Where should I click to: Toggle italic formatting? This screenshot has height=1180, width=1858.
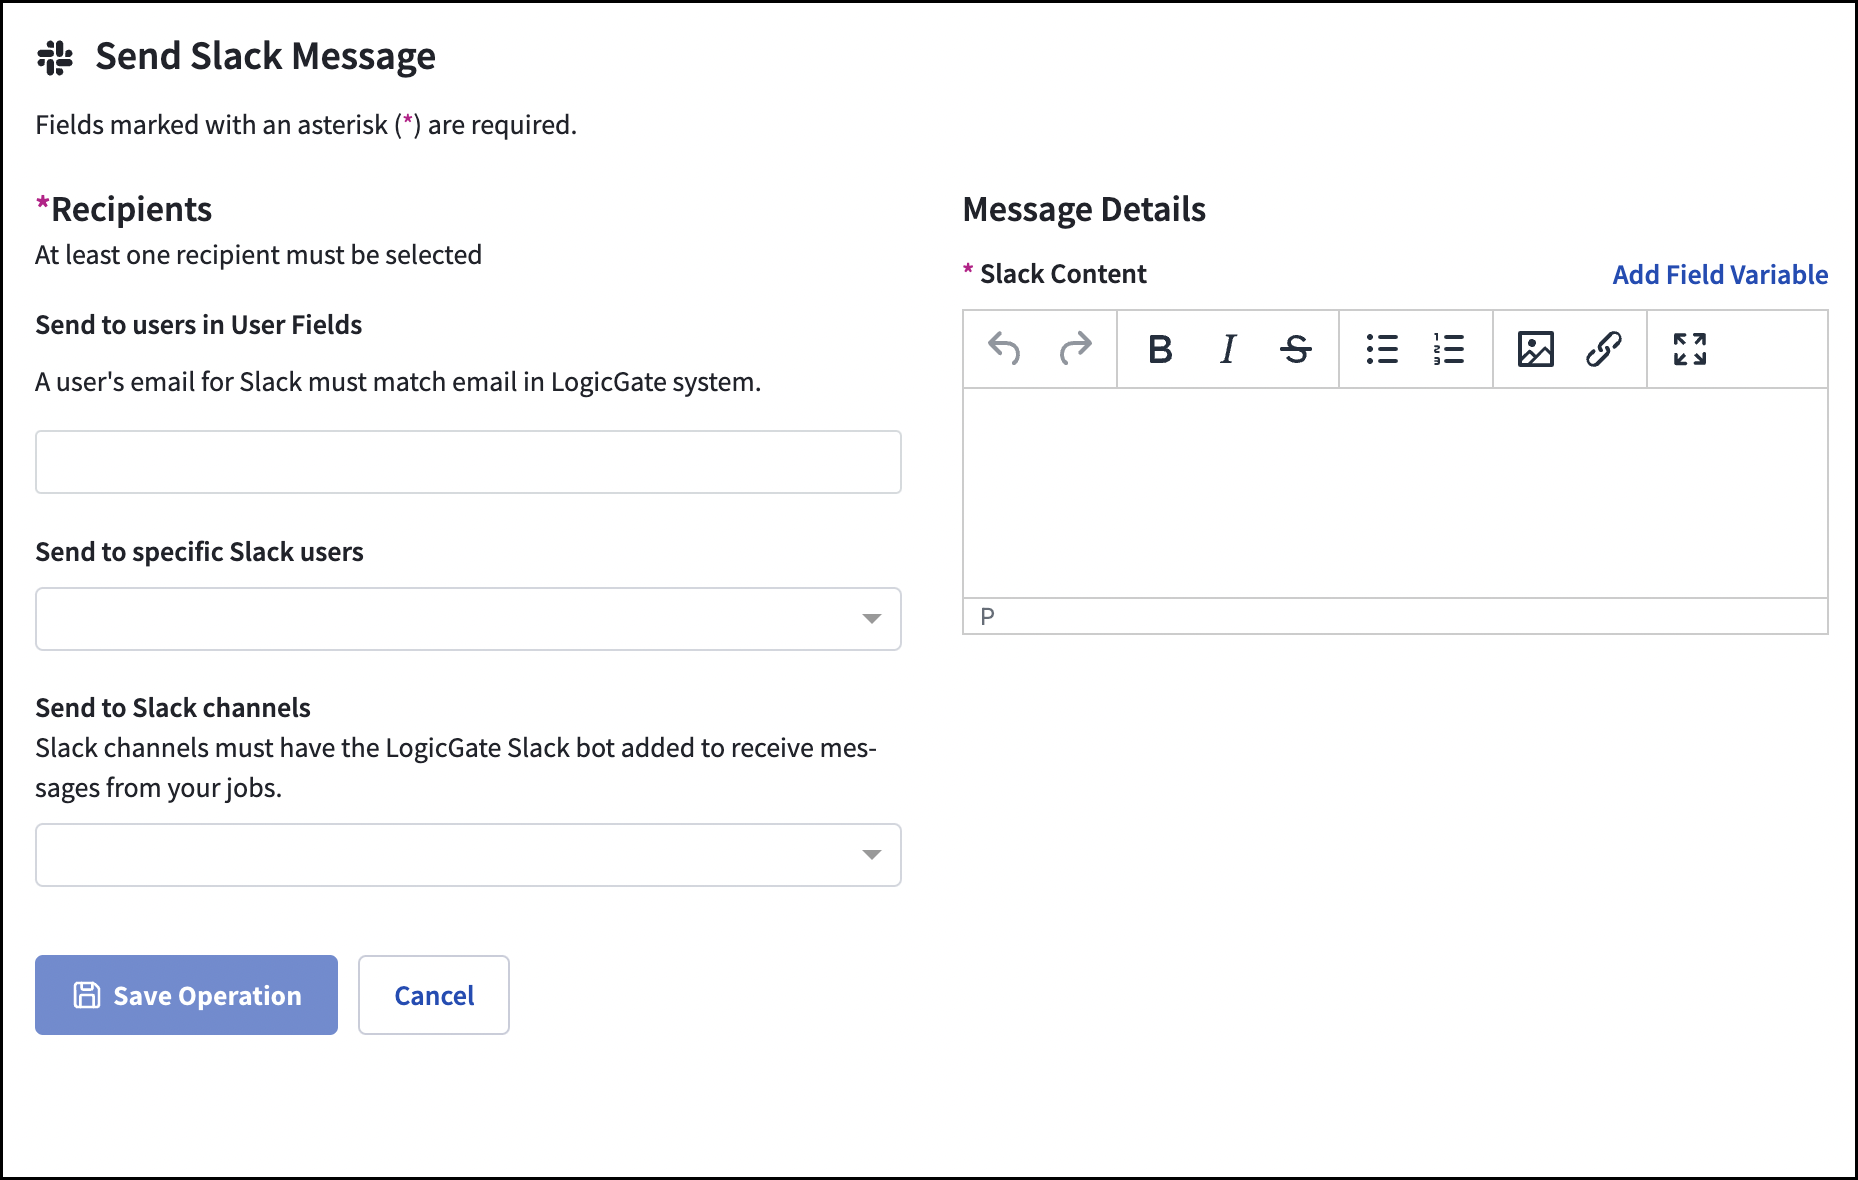tap(1228, 349)
